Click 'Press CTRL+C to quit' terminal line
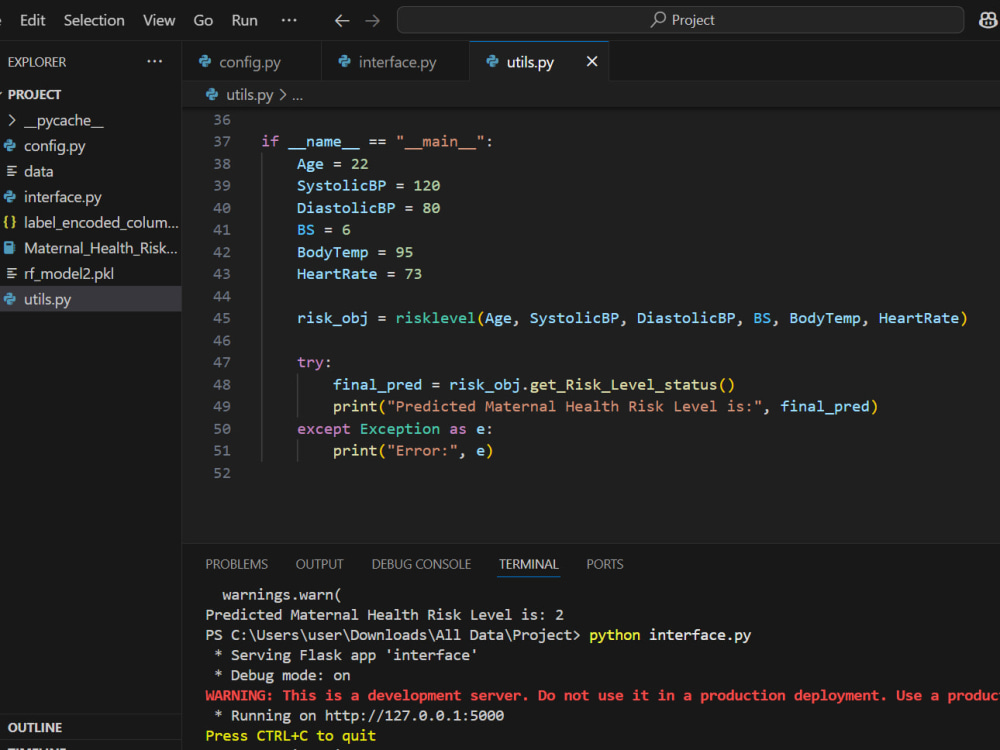 (x=290, y=736)
